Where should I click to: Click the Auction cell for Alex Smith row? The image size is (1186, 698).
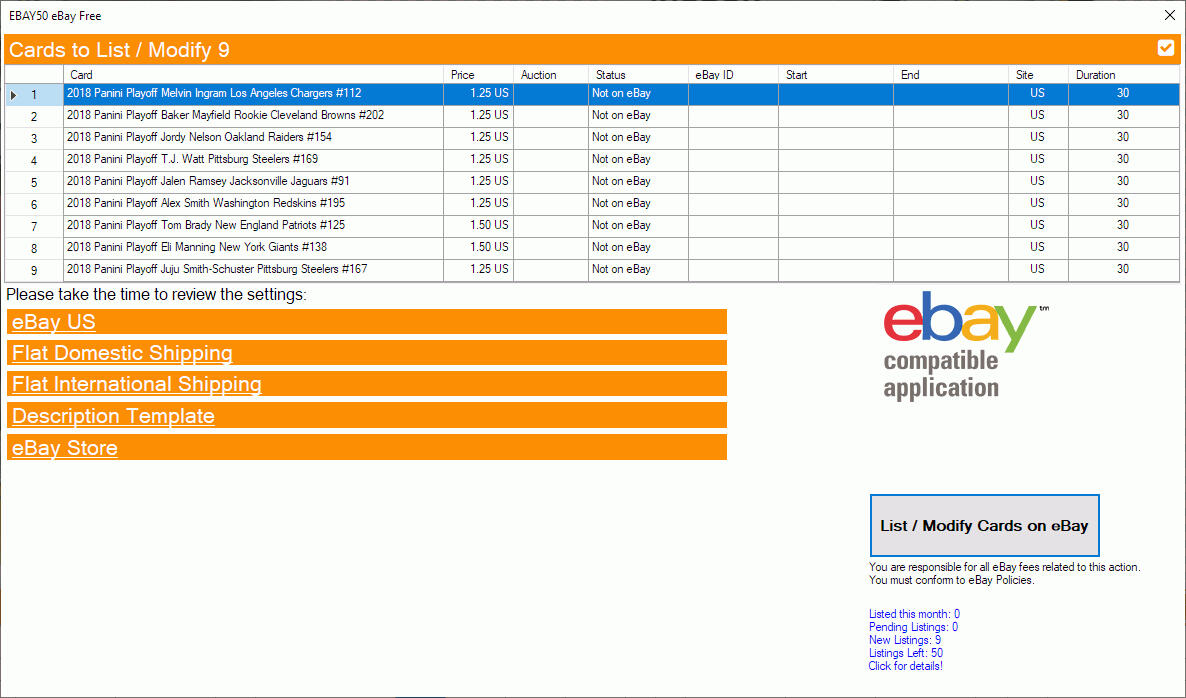(x=551, y=203)
